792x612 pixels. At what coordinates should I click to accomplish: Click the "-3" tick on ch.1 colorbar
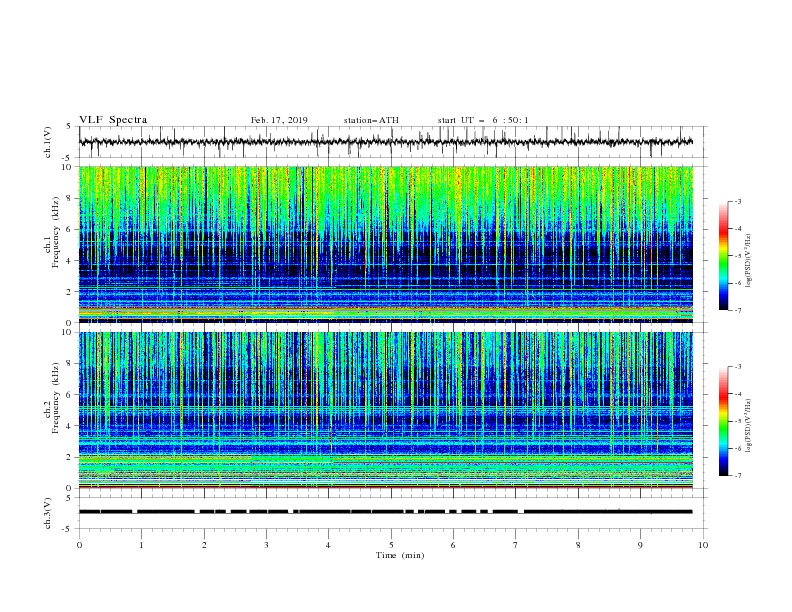click(x=738, y=201)
